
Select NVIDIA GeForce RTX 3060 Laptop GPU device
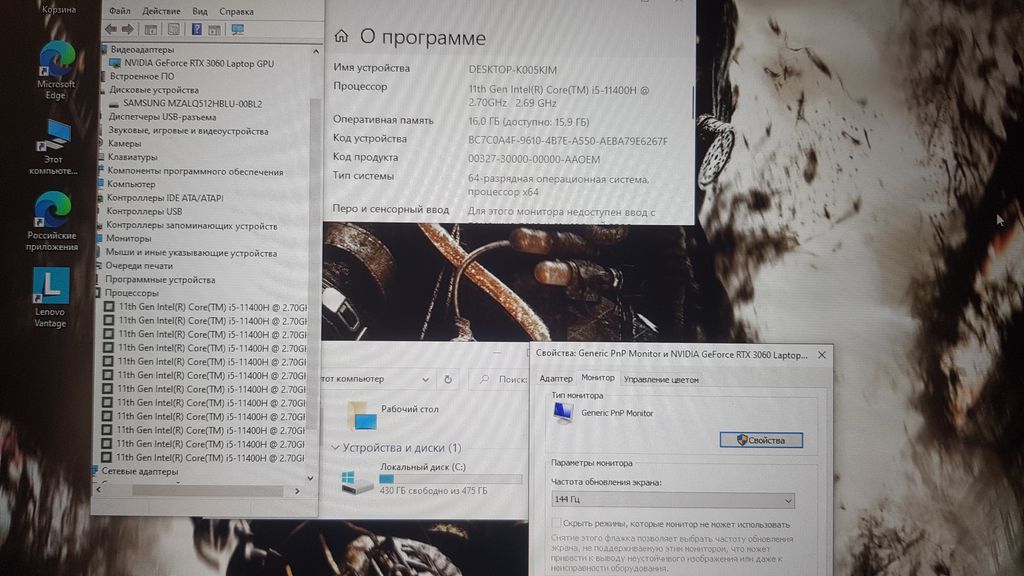click(x=191, y=63)
